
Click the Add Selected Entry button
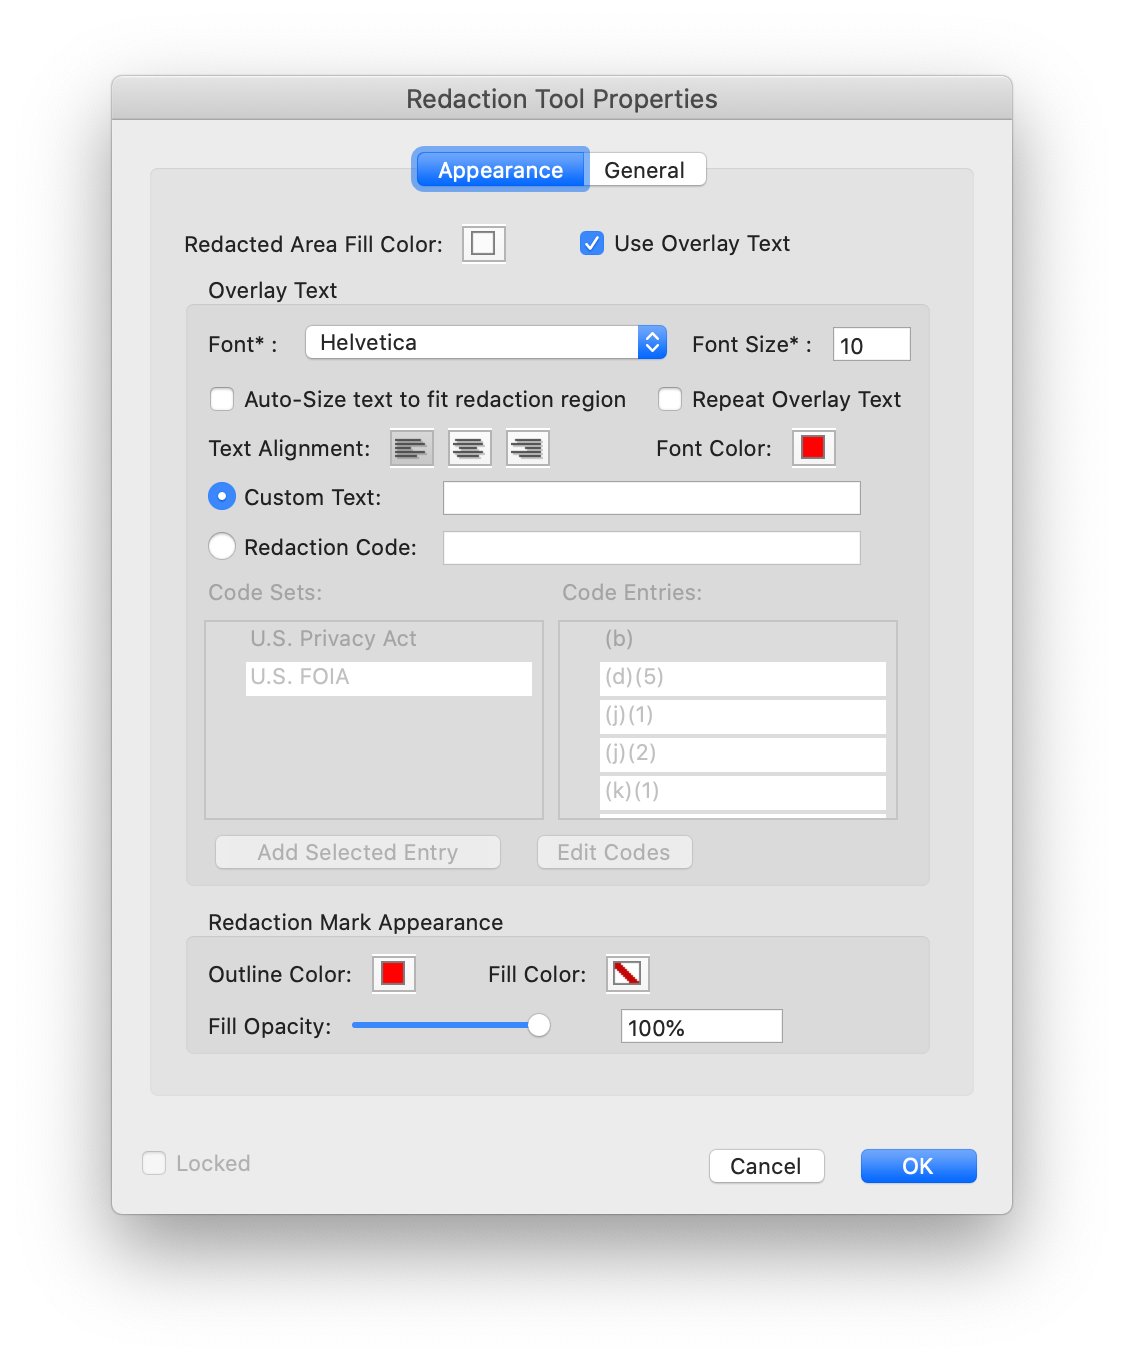[357, 852]
